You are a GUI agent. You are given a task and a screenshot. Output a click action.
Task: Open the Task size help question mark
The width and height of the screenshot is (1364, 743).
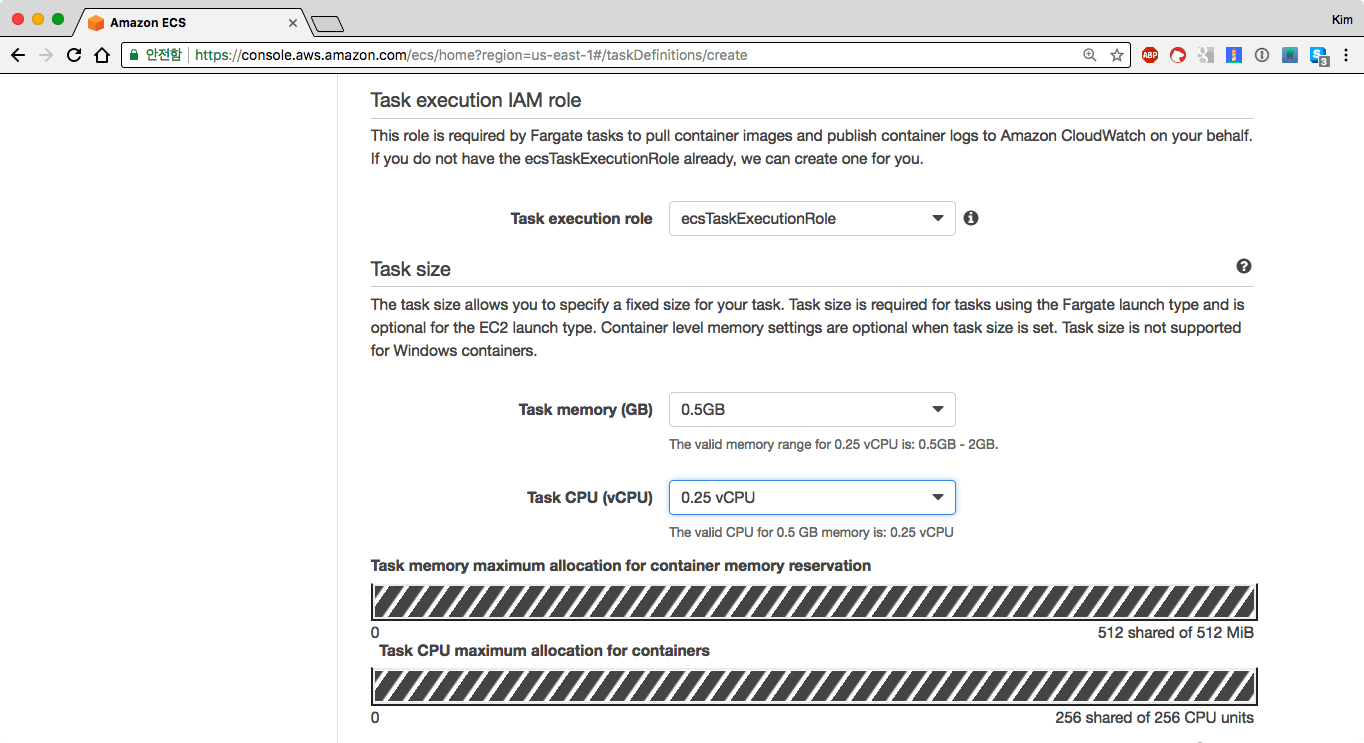click(x=1243, y=266)
